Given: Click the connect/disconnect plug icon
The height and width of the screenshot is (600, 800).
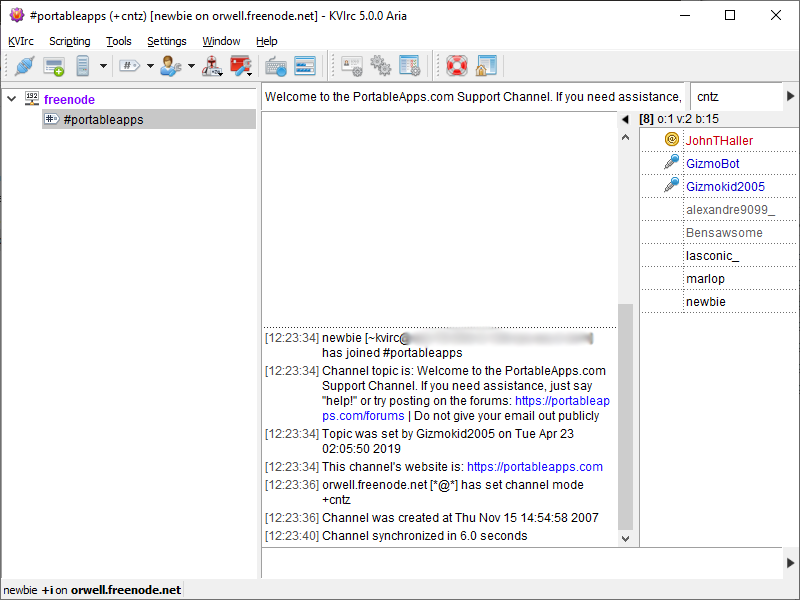Looking at the screenshot, I should point(24,67).
